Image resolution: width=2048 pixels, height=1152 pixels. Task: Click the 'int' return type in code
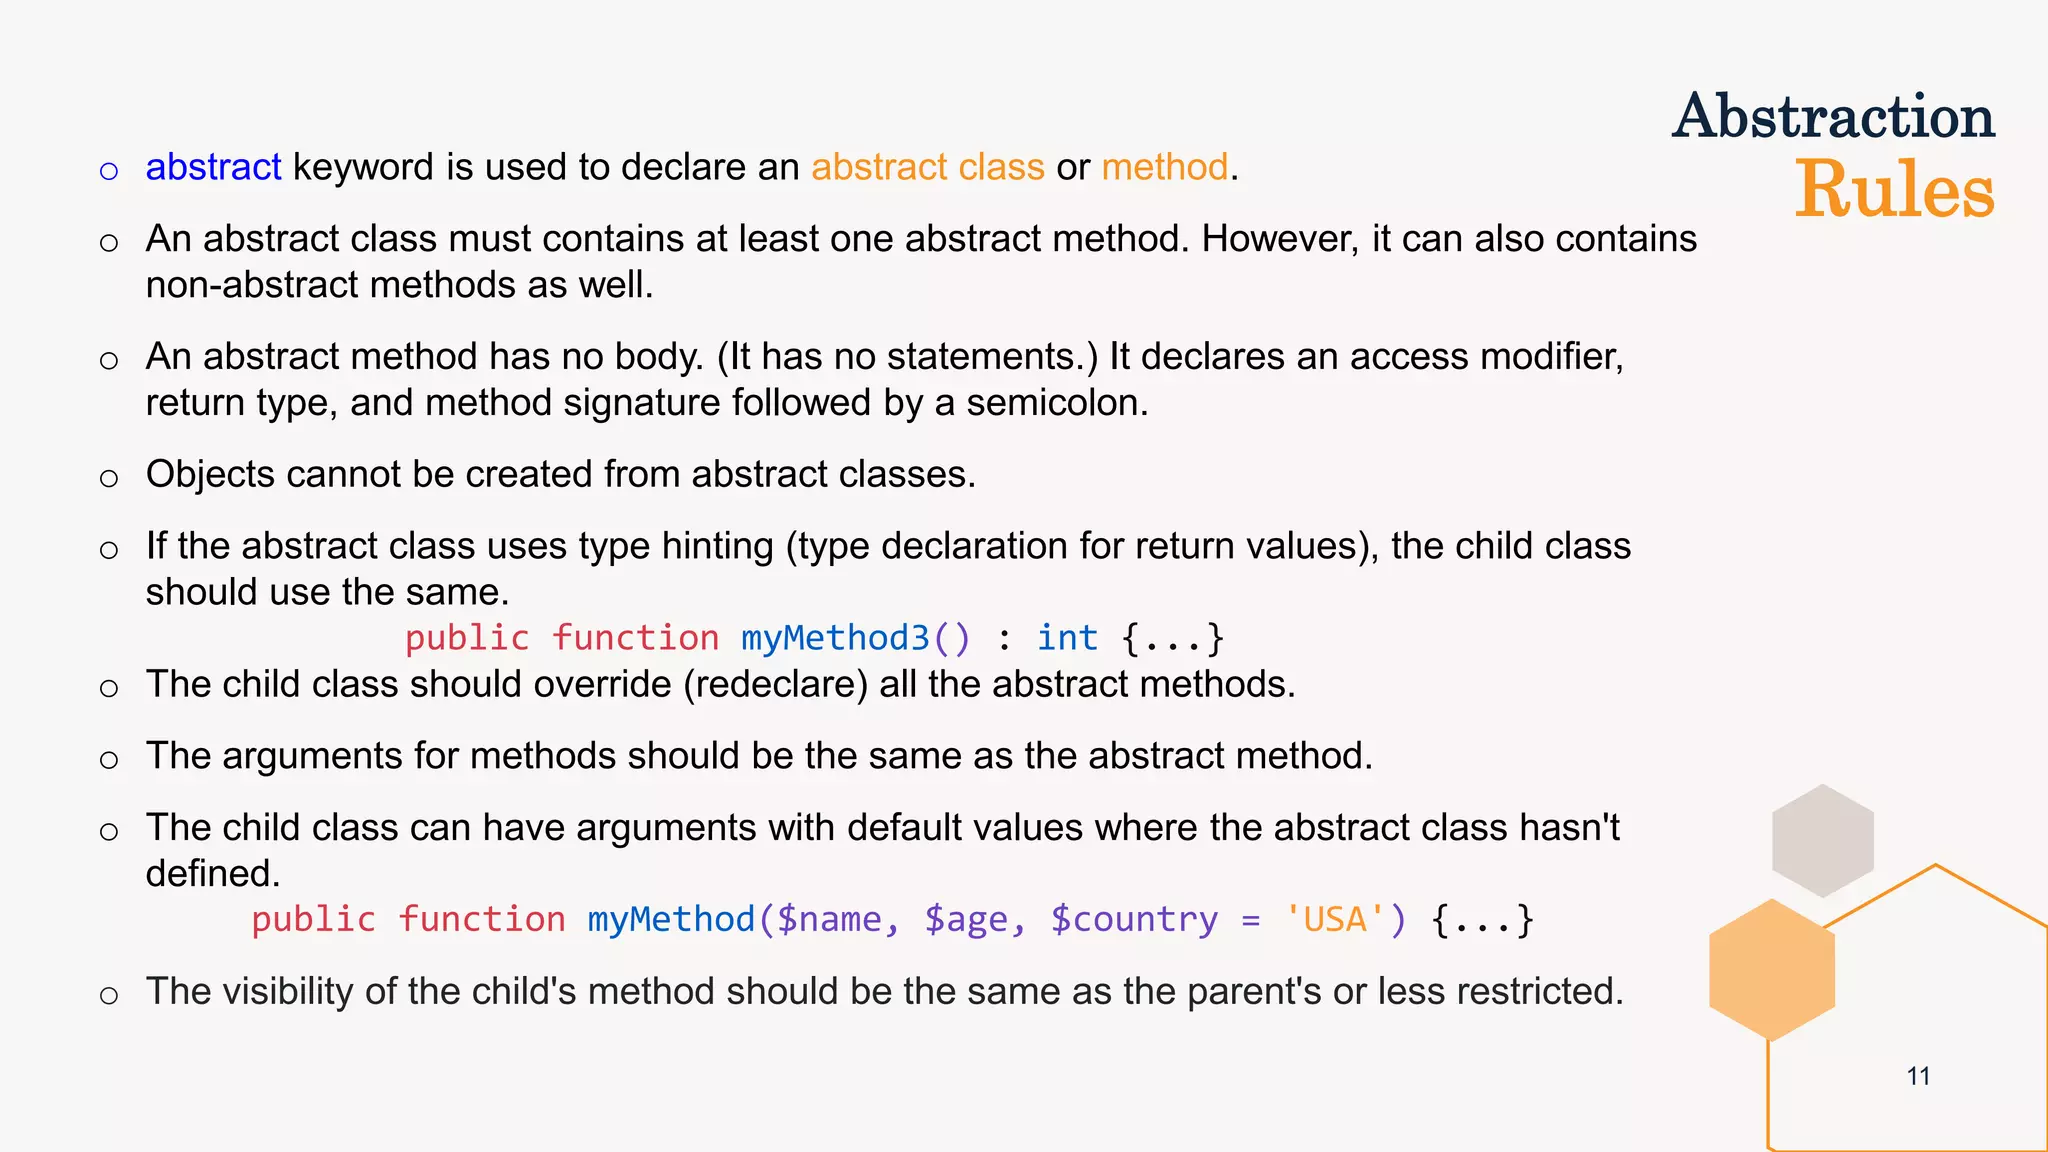1066,638
